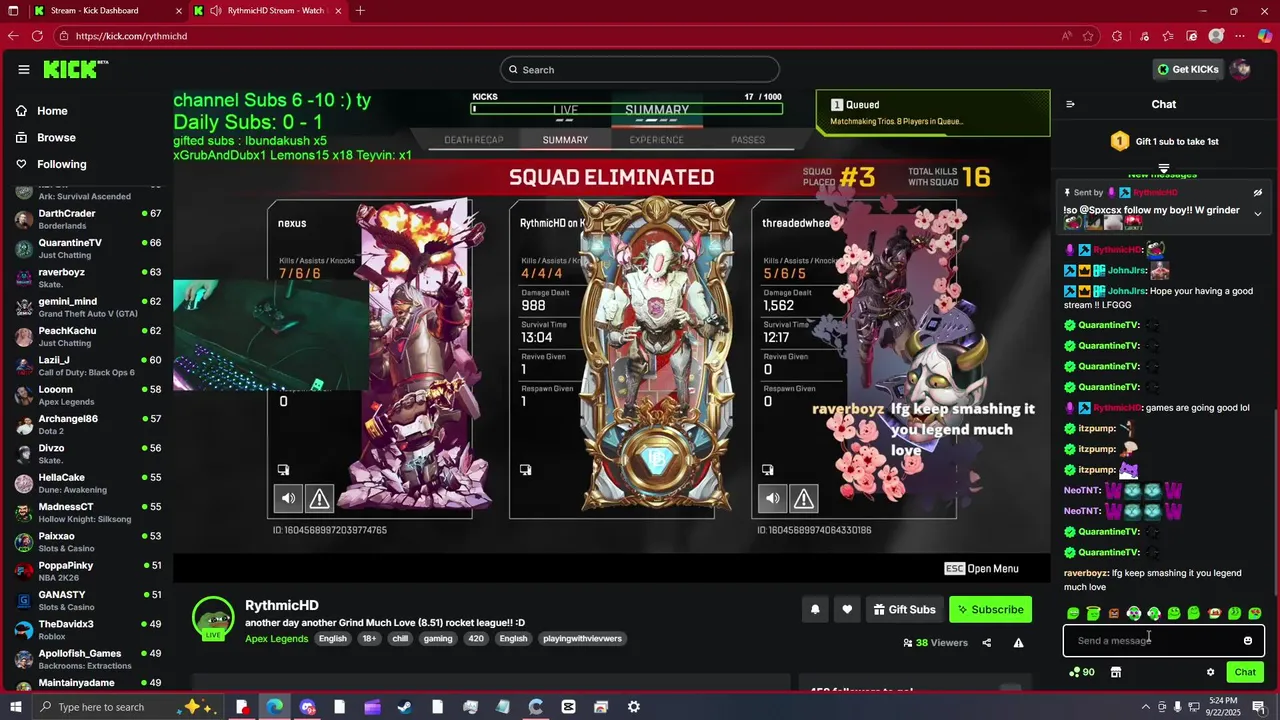Open Microsoft Edge in the taskbar

[274, 707]
